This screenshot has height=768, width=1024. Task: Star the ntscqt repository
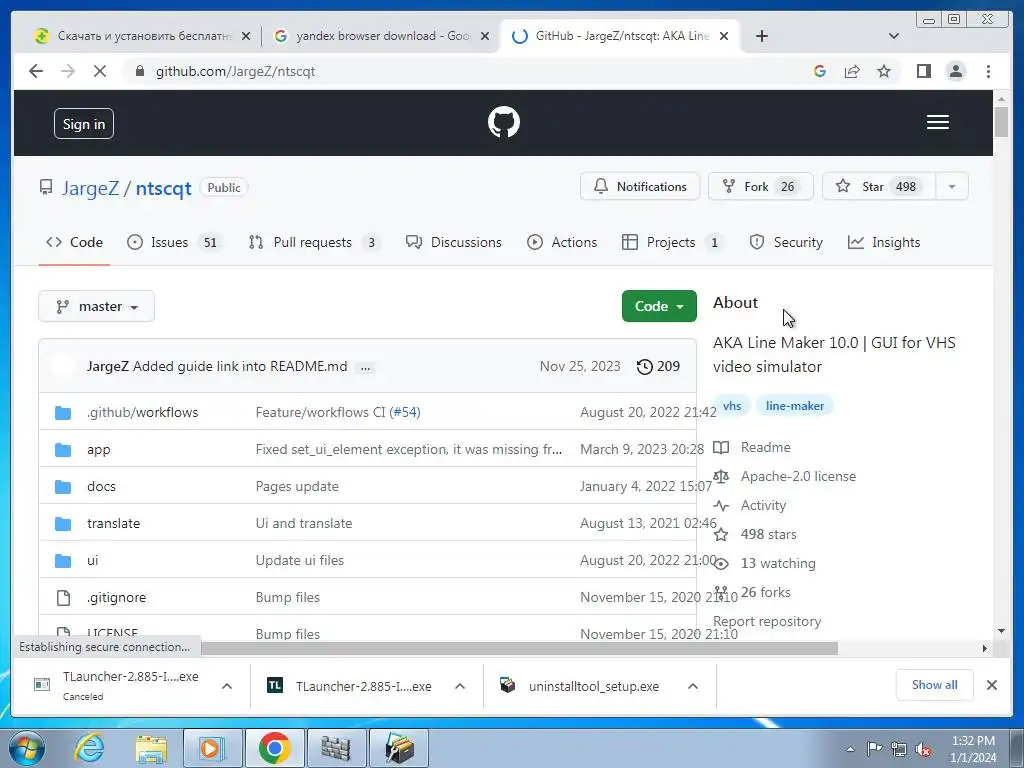pyautogui.click(x=879, y=187)
